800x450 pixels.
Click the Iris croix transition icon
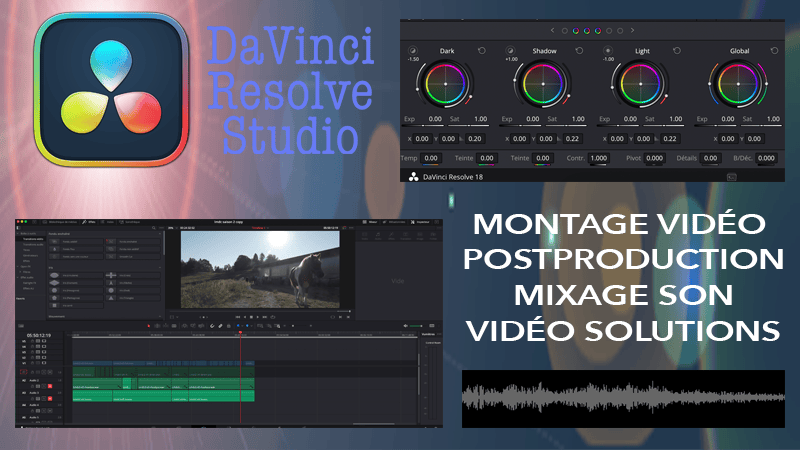click(x=111, y=276)
